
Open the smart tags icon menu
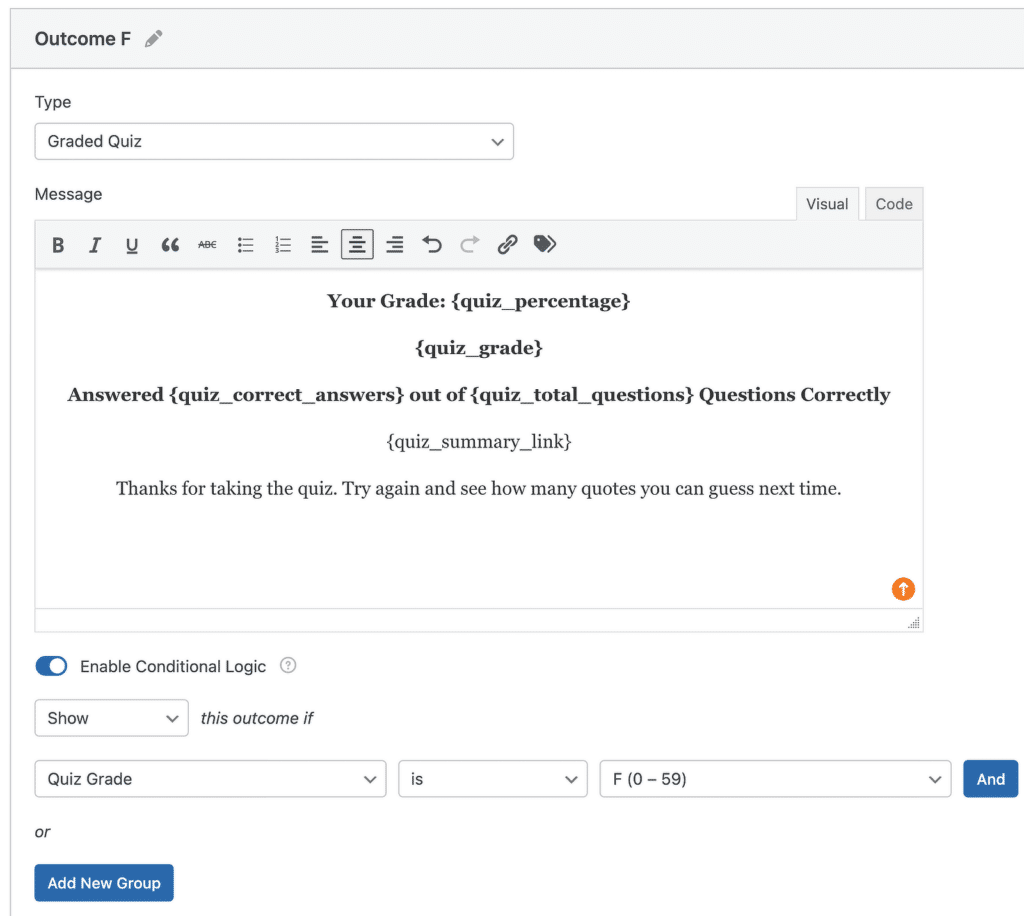tap(545, 245)
